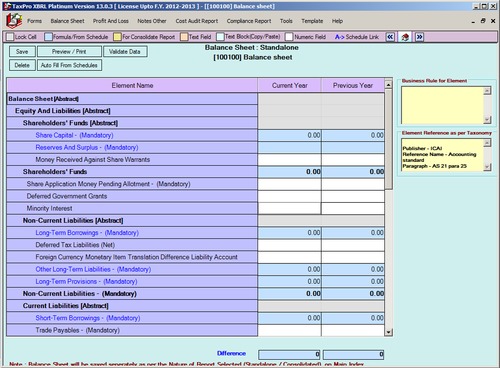Image resolution: width=500 pixels, height=368 pixels.
Task: Open the Forms menu
Action: [x=34, y=21]
